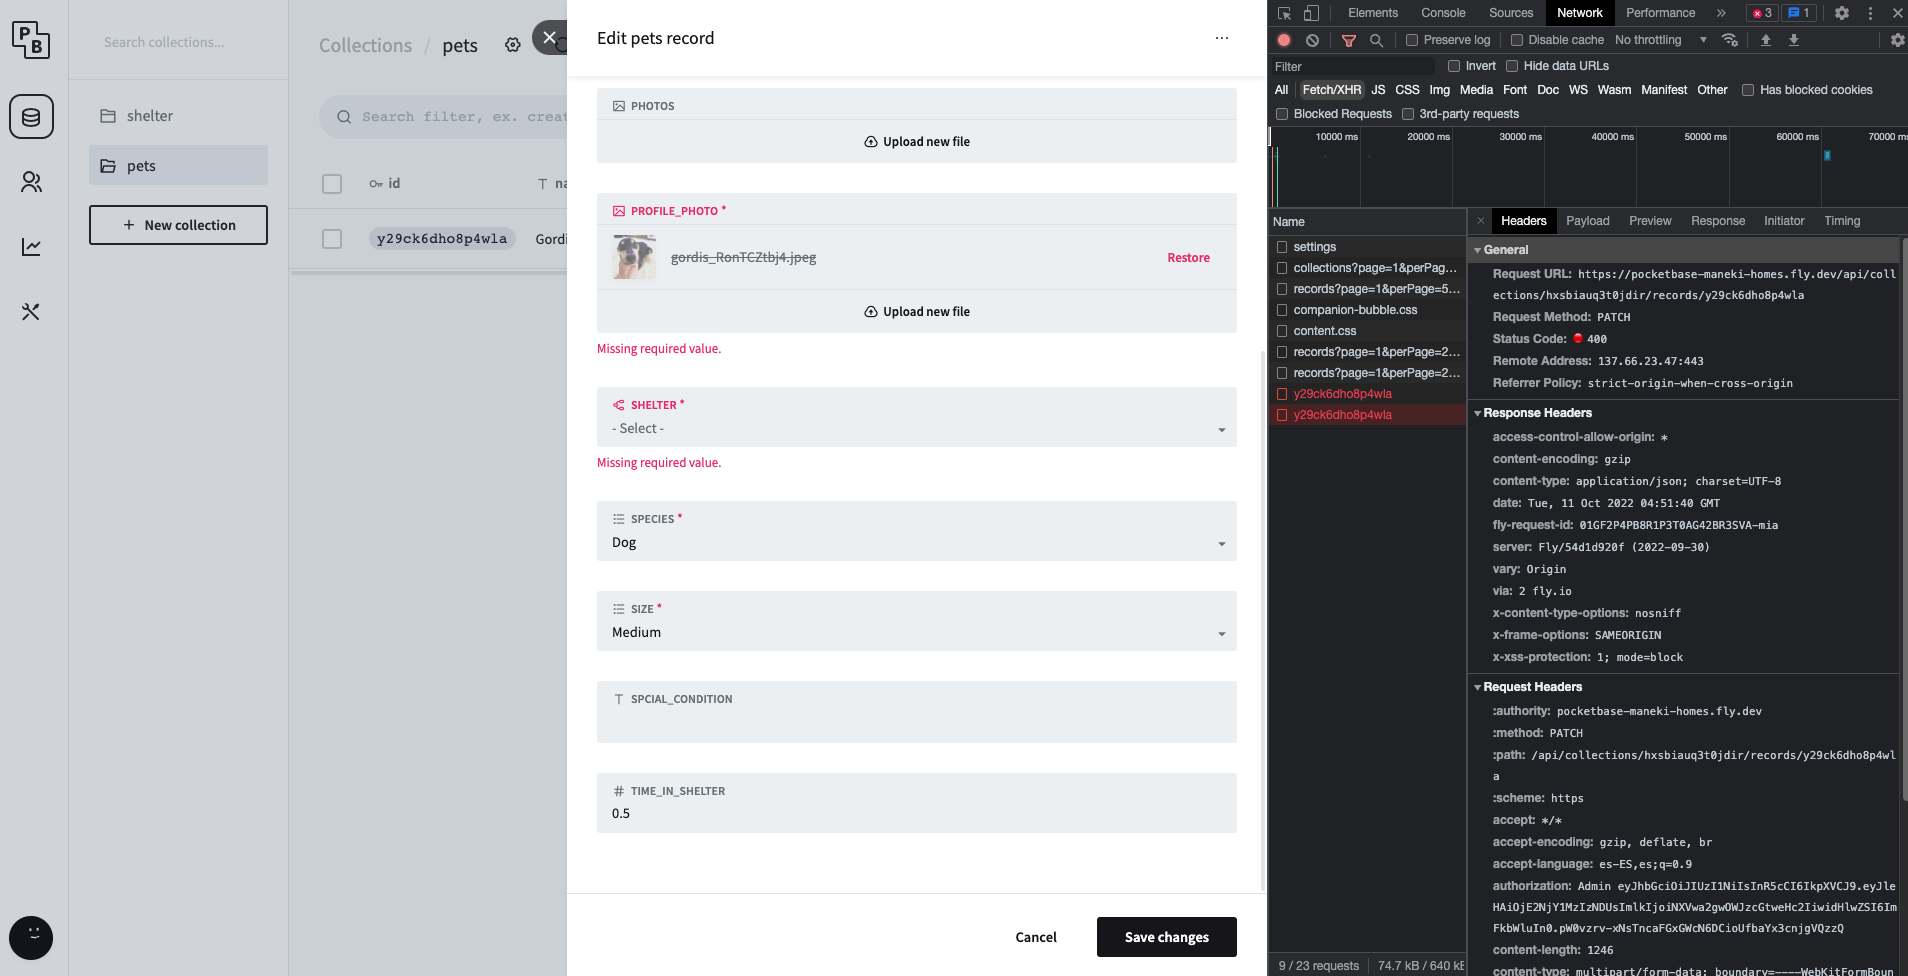
Task: Click the network search magnifier icon
Action: pos(1376,40)
